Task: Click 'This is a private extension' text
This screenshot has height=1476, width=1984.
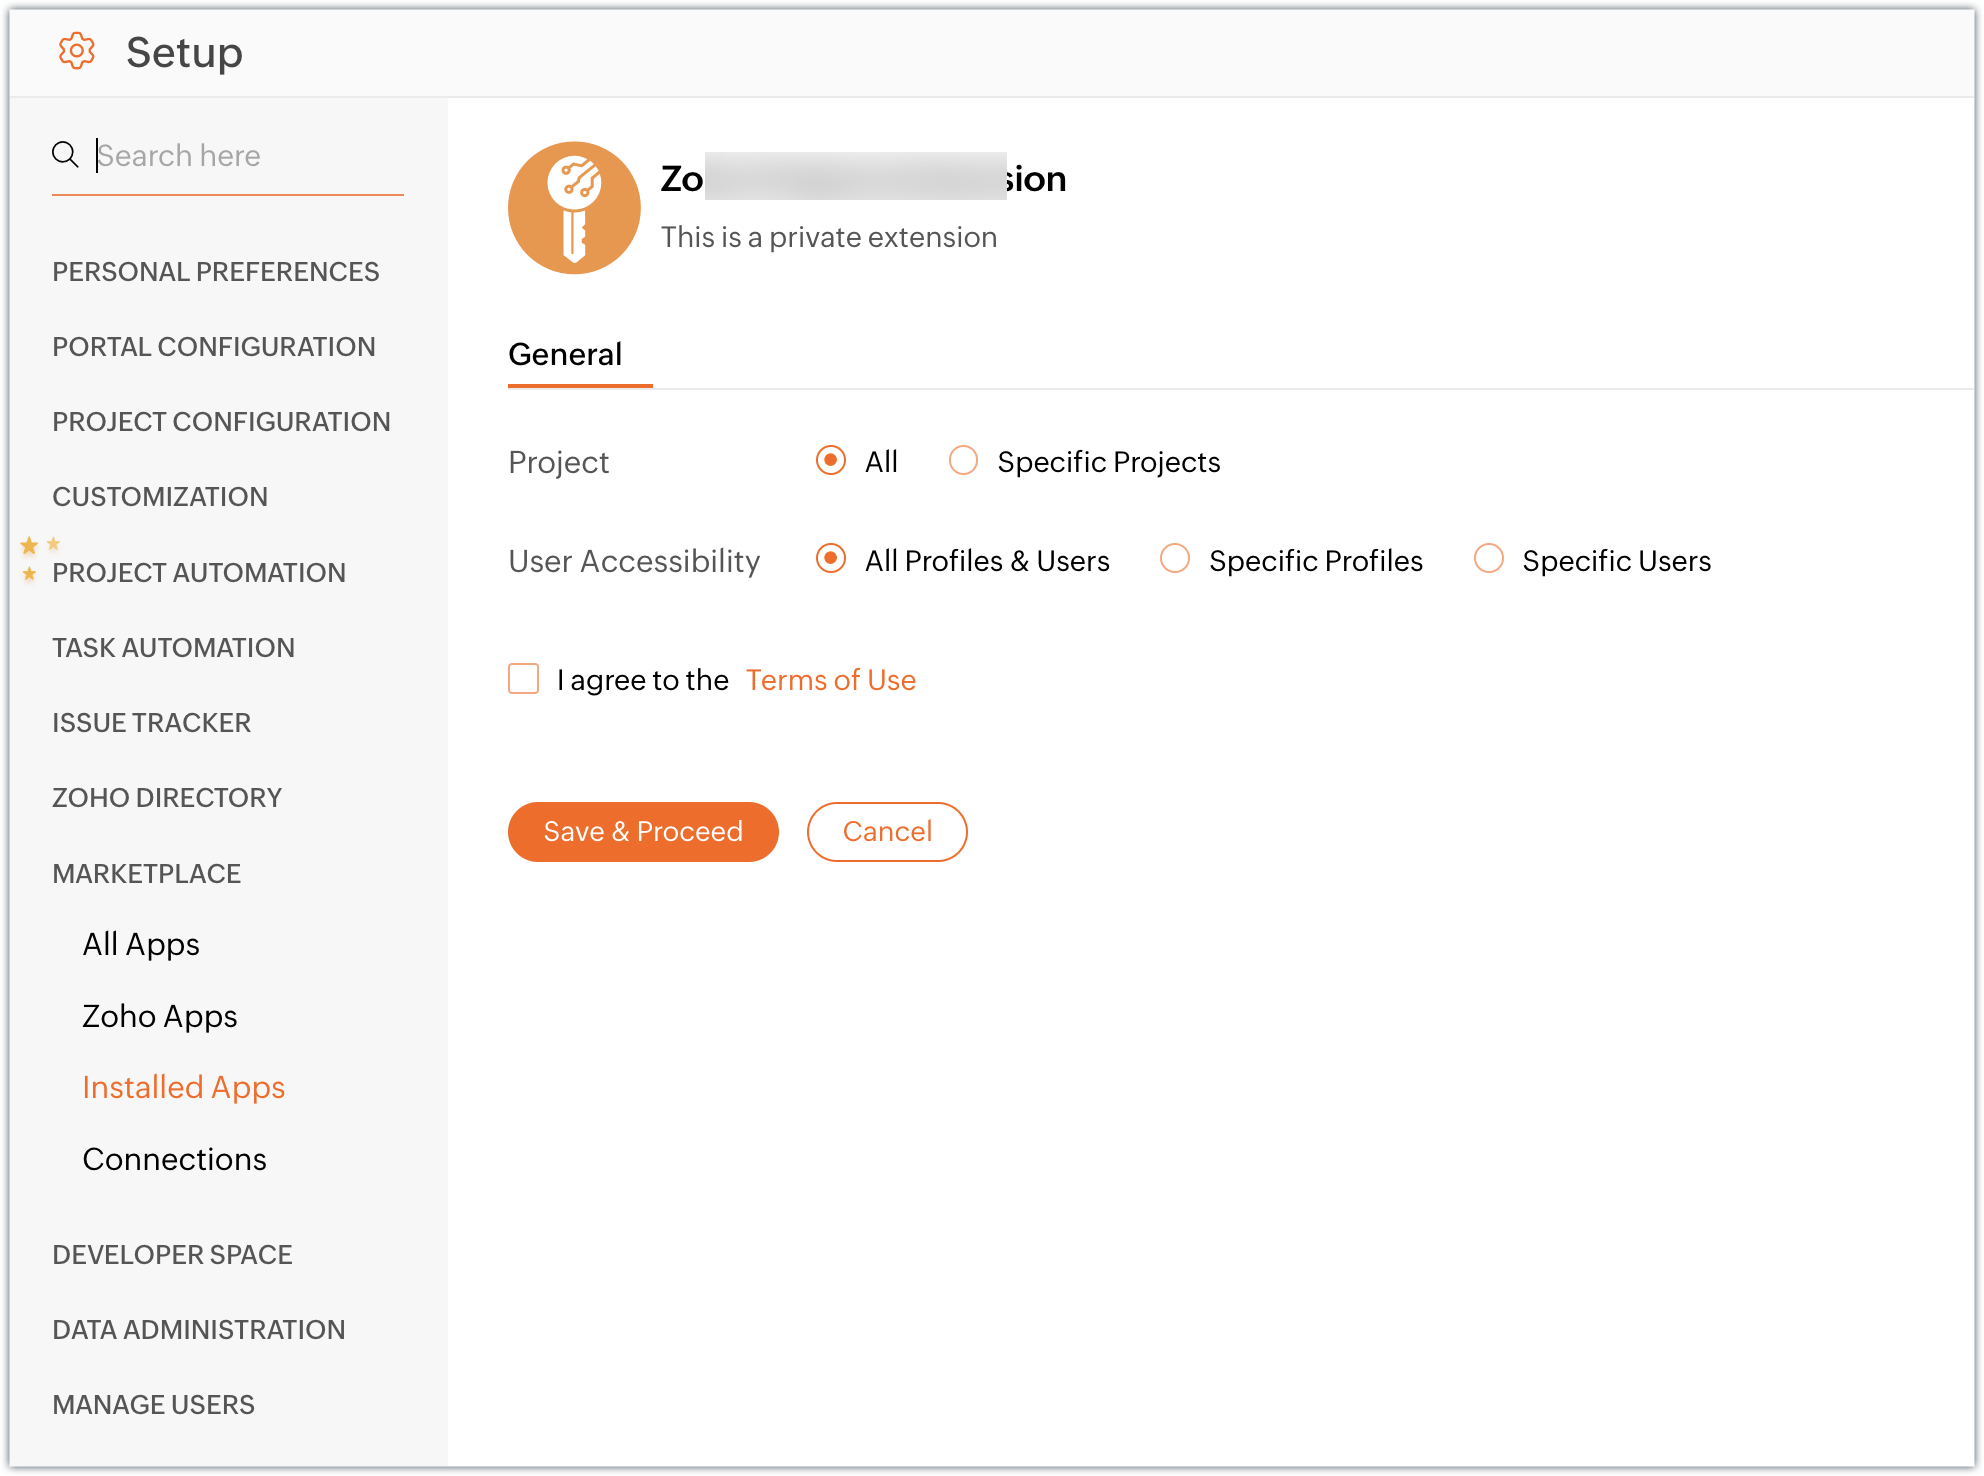Action: [829, 238]
